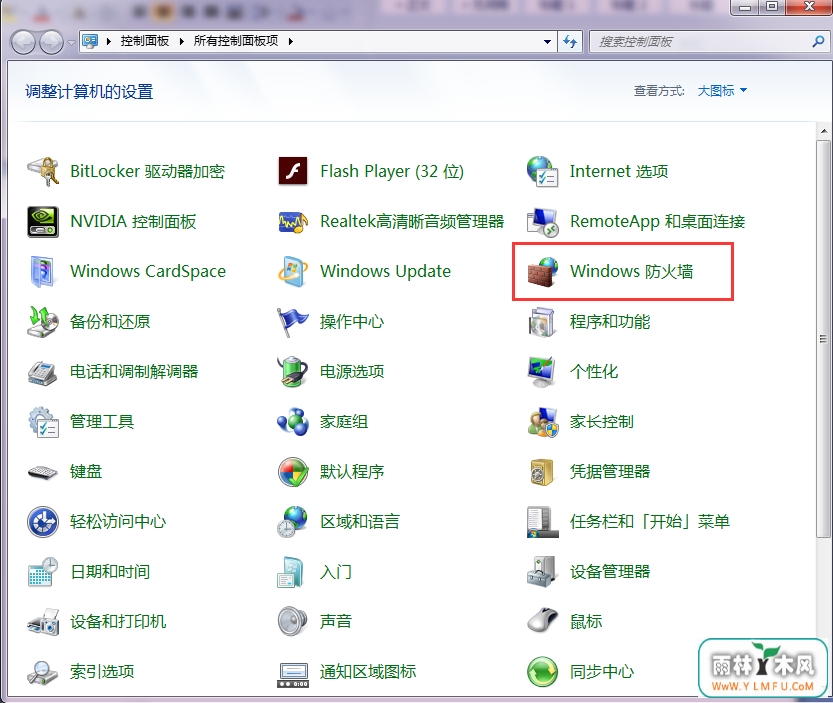
Task: Open the 鼠标 mouse icon
Action: (x=542, y=621)
